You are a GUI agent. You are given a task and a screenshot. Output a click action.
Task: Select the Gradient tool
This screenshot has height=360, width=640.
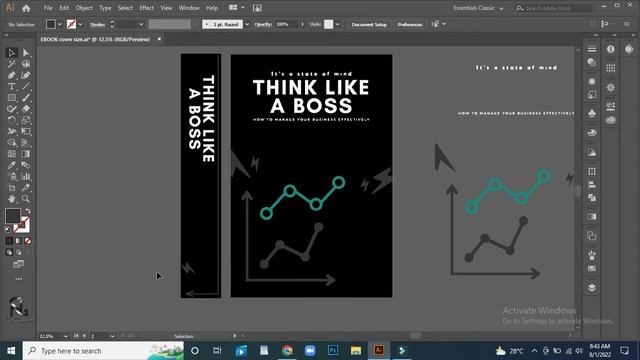point(26,154)
